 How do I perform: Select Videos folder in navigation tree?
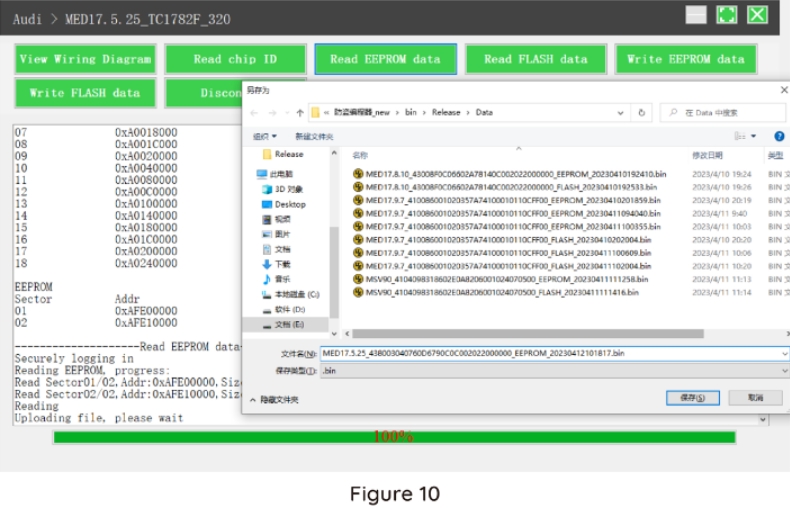click(276, 219)
